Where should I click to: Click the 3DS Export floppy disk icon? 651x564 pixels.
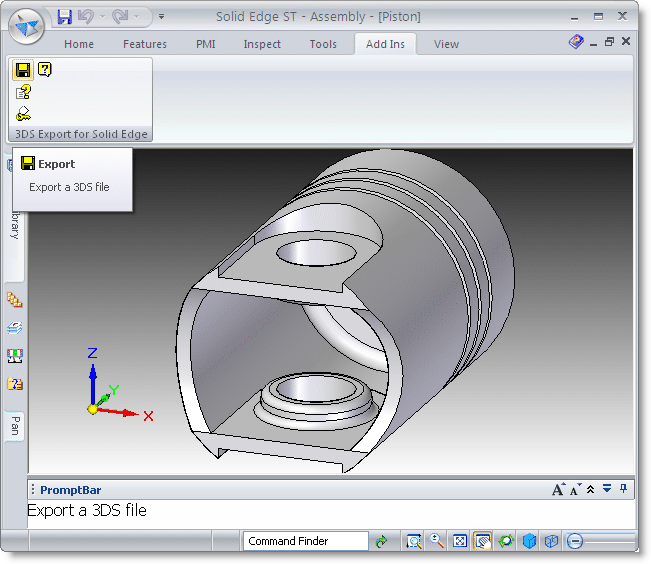click(x=23, y=70)
